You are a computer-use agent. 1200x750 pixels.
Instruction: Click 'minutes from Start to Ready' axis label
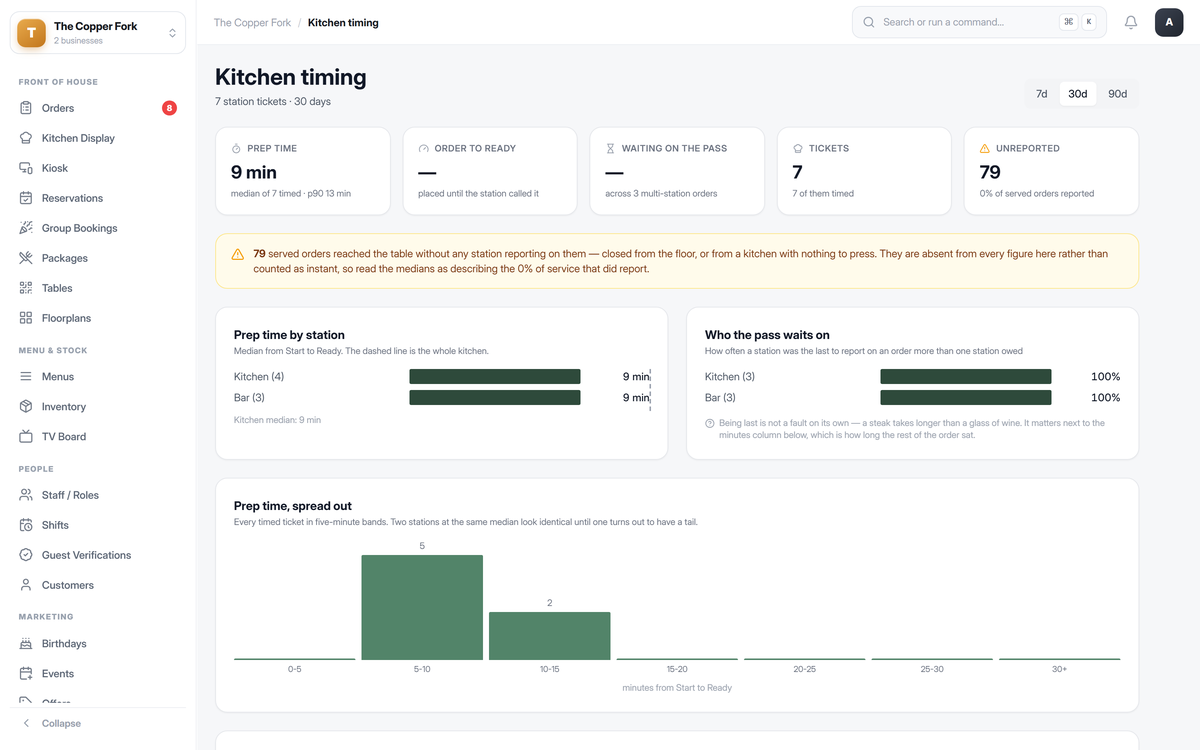coord(677,687)
